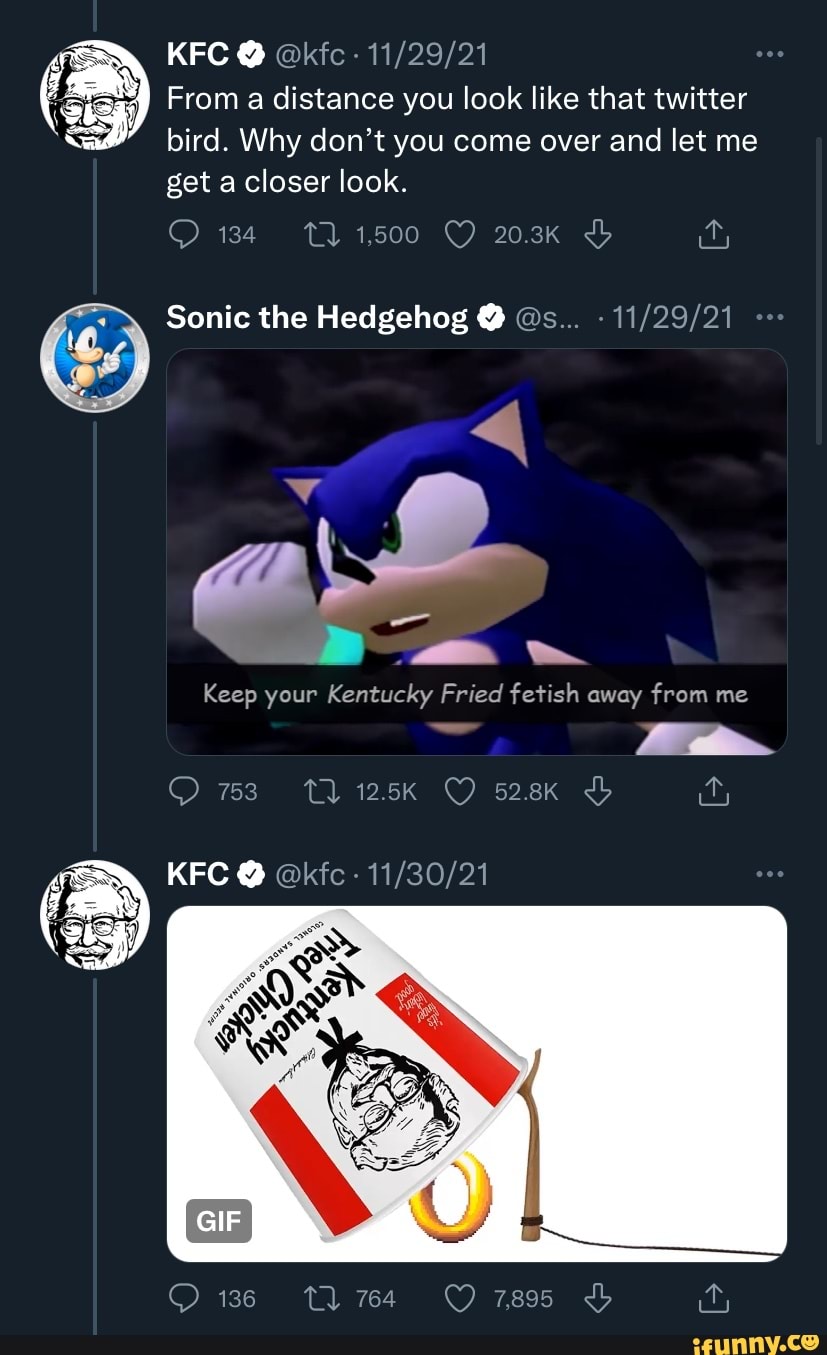The height and width of the screenshot is (1355, 827).
Task: Open more options on Sonic the Hedgehog tweet
Action: [768, 318]
